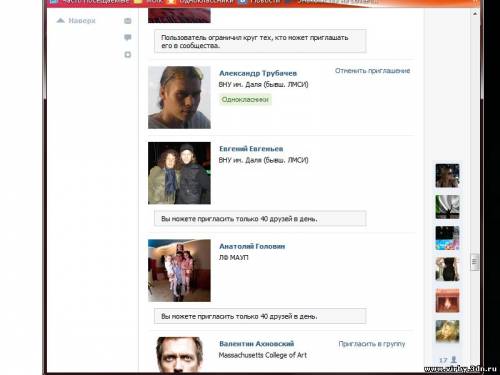Open the chat bubble icon in sidebar
Screen dimensions: 500x375
(128, 37)
